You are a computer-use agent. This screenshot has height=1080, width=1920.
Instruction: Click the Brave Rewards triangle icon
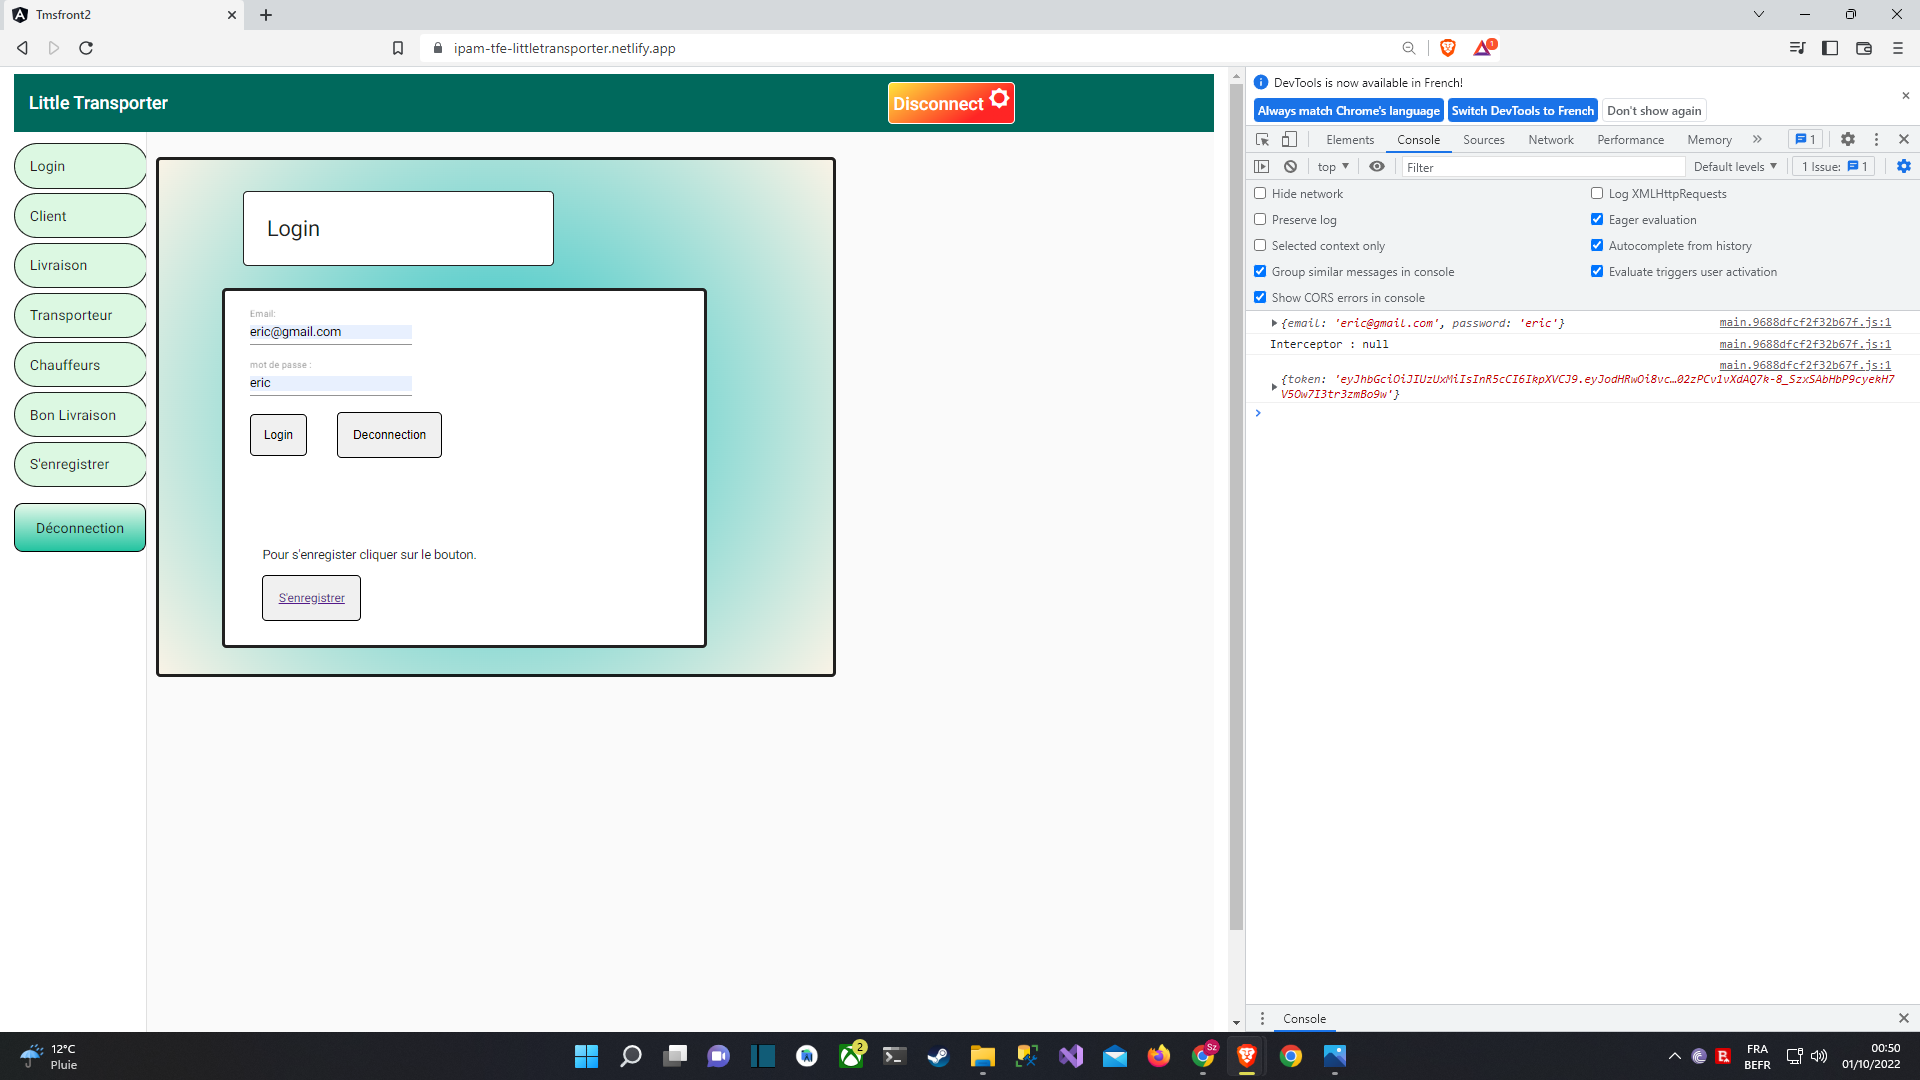click(x=1483, y=48)
